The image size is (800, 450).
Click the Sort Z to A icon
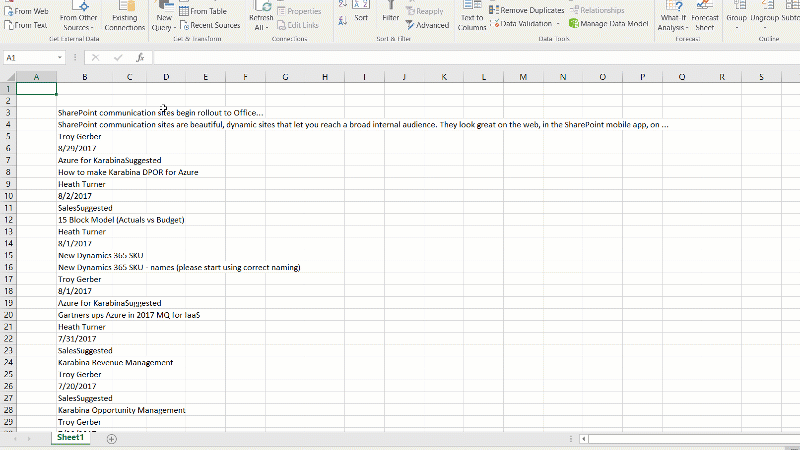(x=343, y=20)
